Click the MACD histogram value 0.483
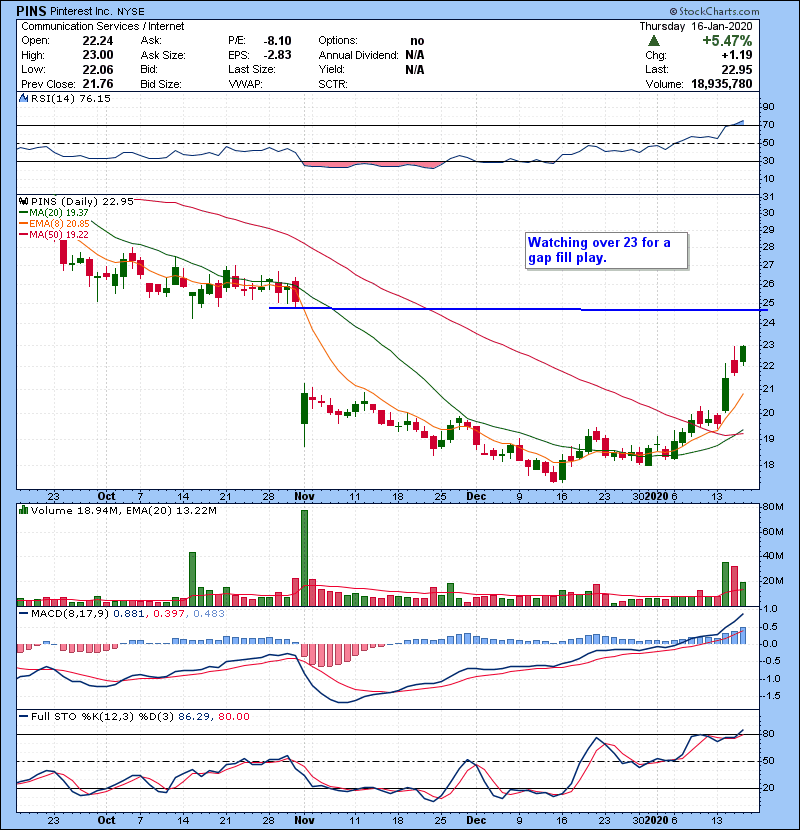Viewport: 800px width, 830px height. pos(209,614)
